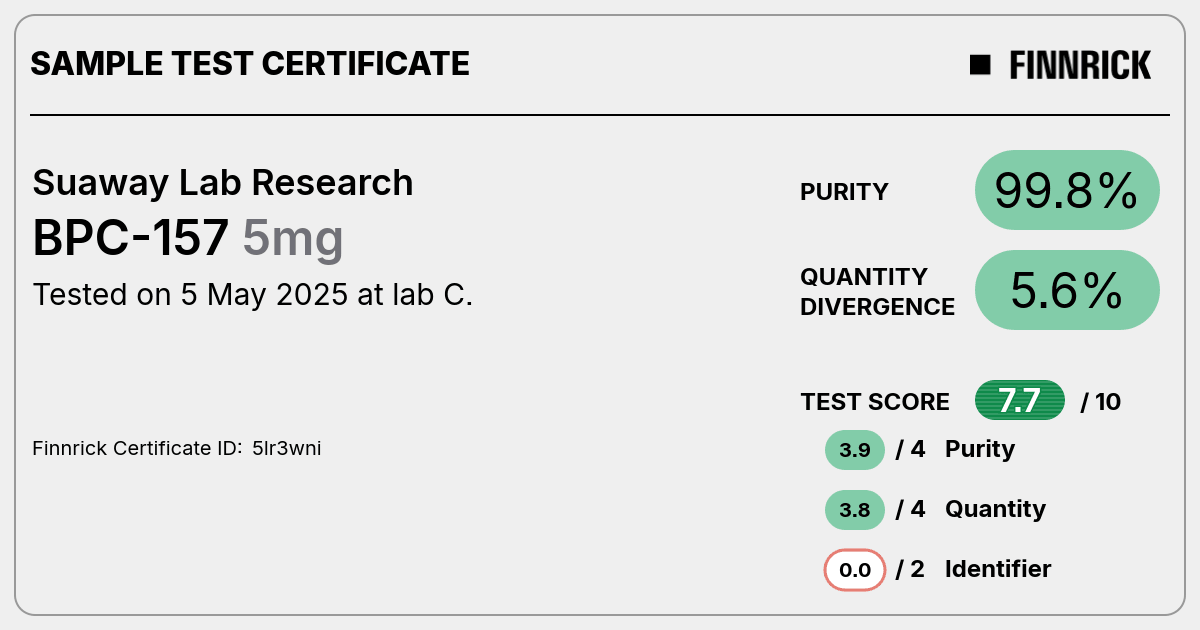Click the 7.7 test score pill

point(1020,401)
